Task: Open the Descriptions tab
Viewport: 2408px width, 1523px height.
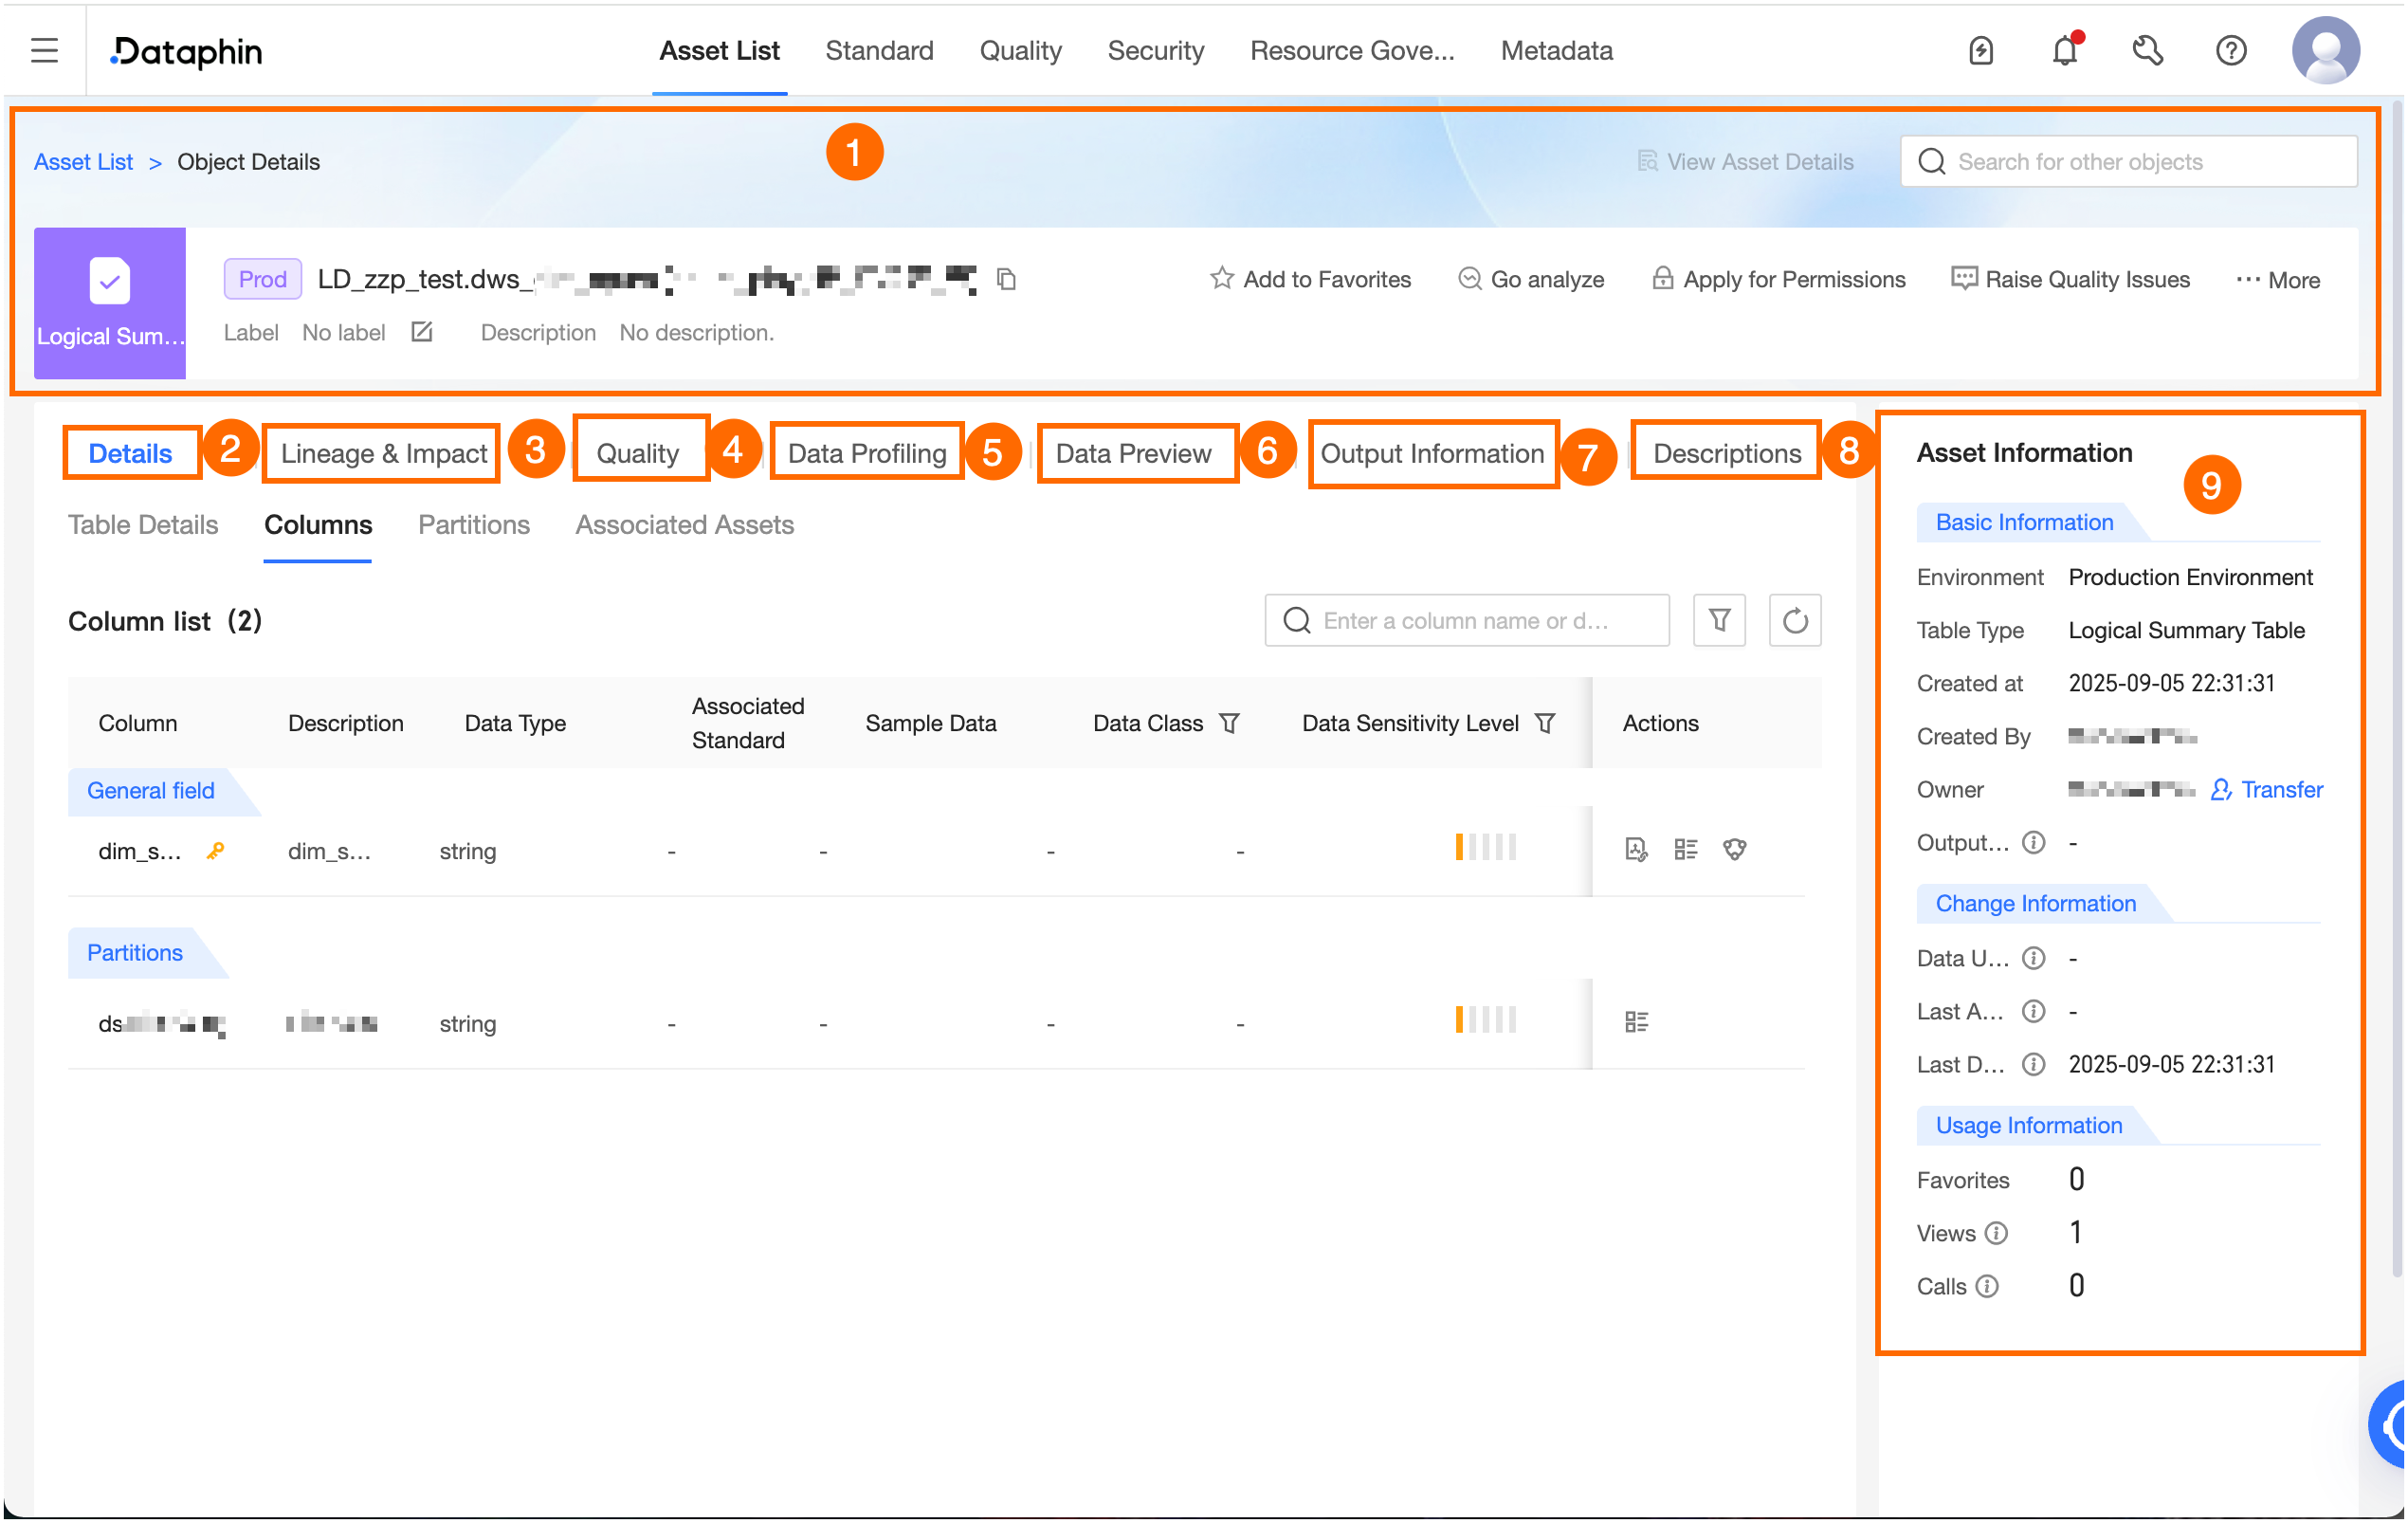Action: coord(1727,453)
